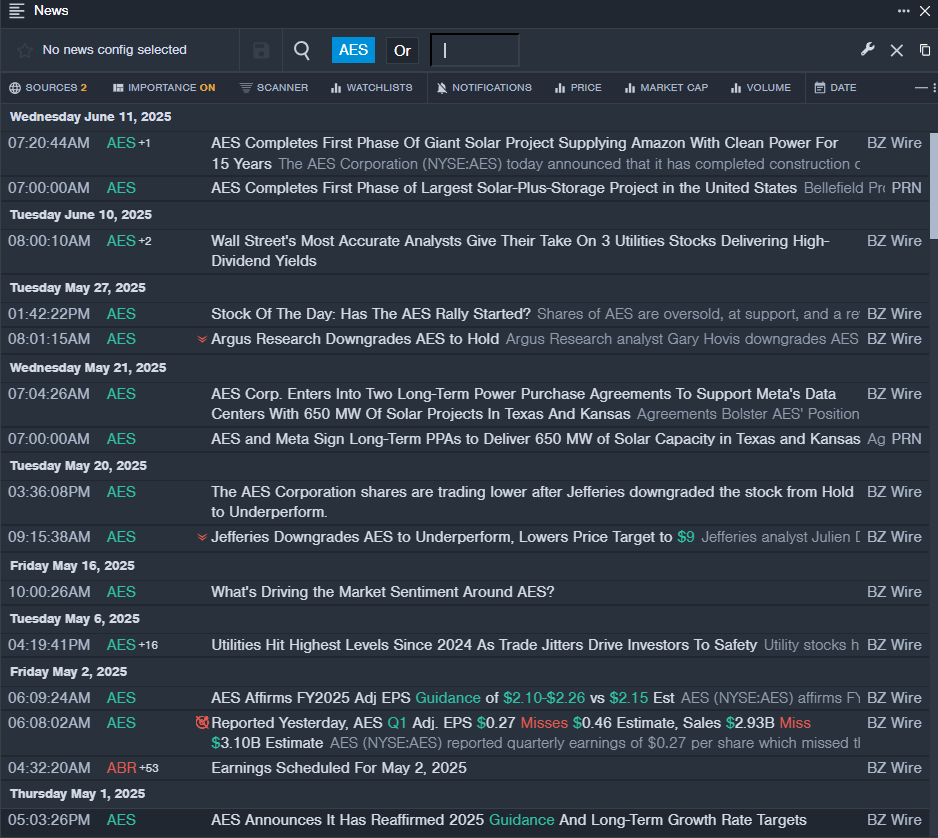Screen dimensions: 938x838
Task: Select The AES Corporation shares are trading lower headline
Action: click(x=532, y=502)
